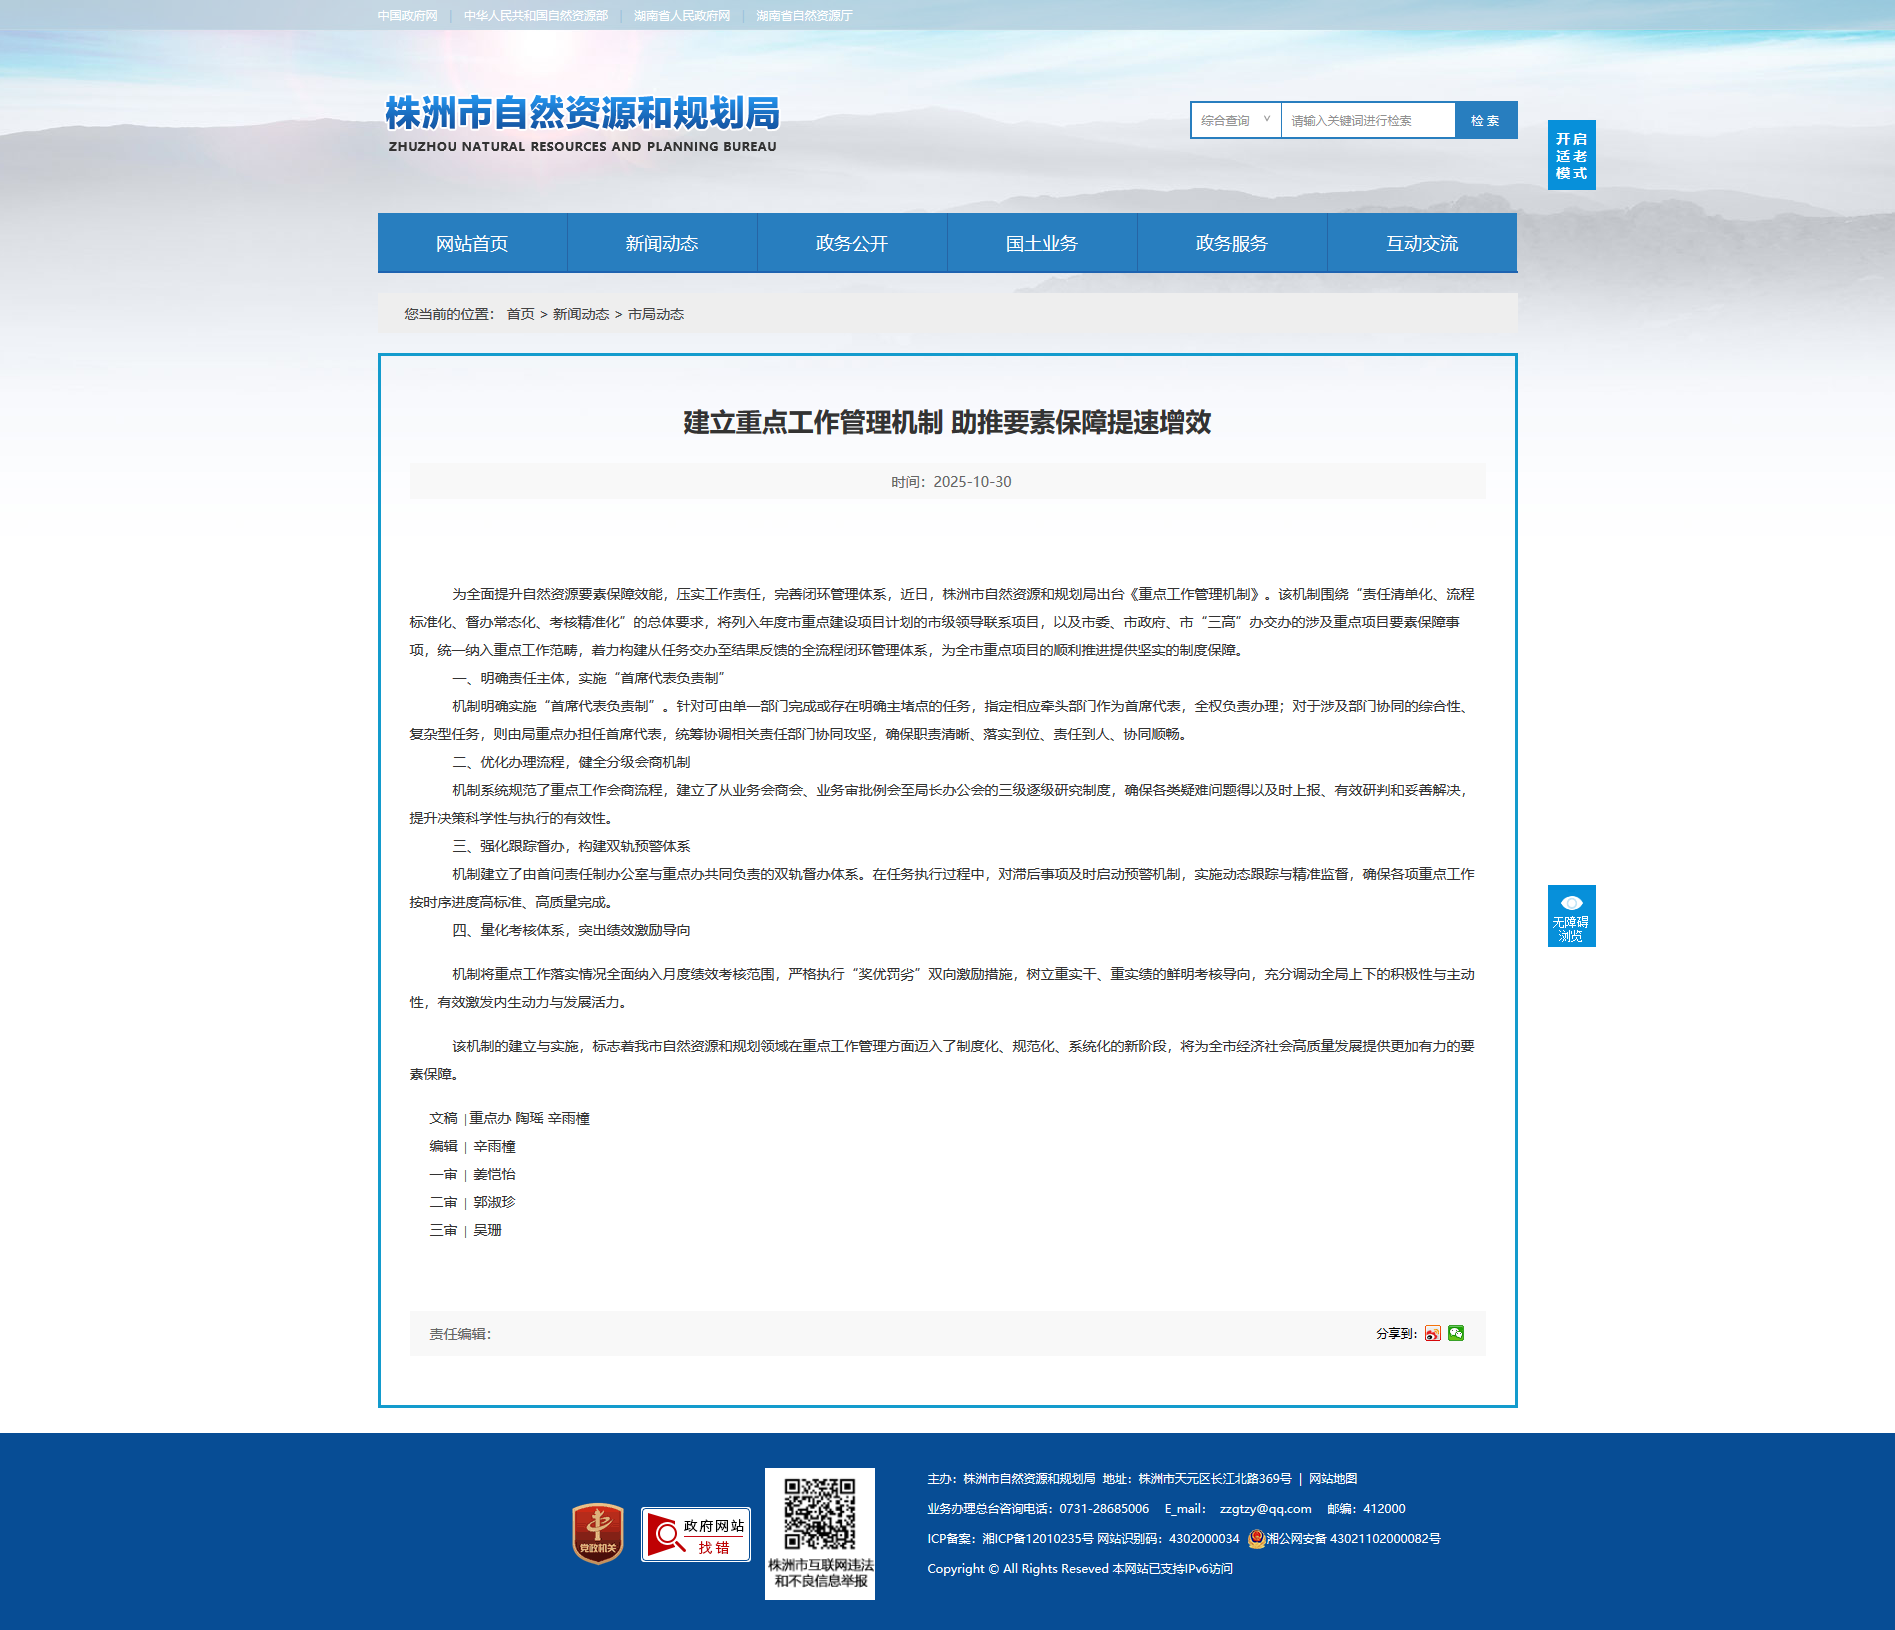Click the red party-government organ badge

pos(597,1534)
